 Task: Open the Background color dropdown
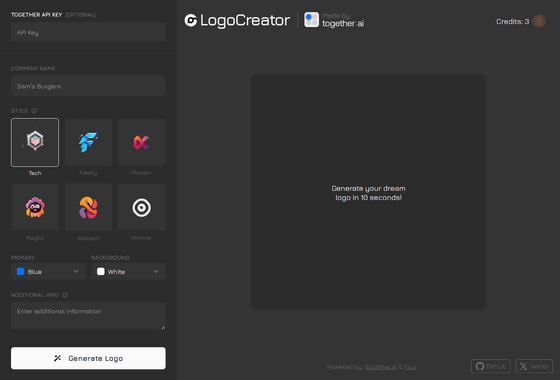pos(128,271)
